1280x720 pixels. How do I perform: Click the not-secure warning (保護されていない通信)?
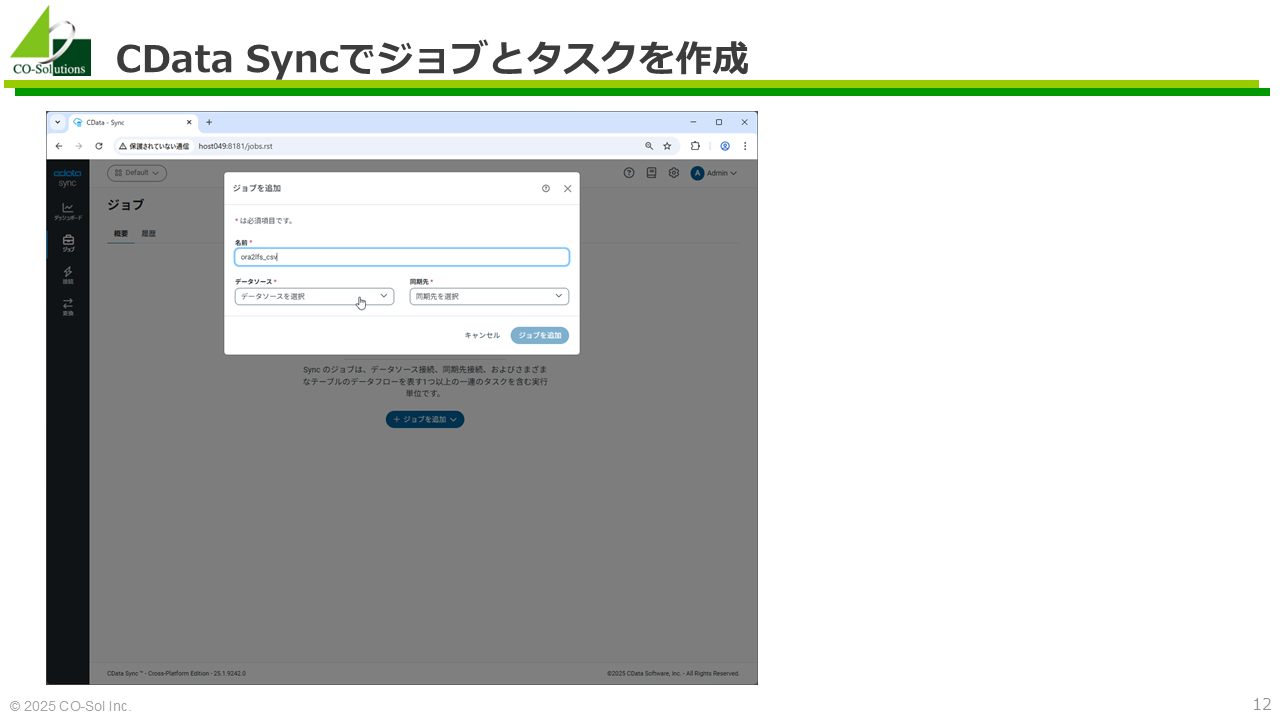pos(154,146)
